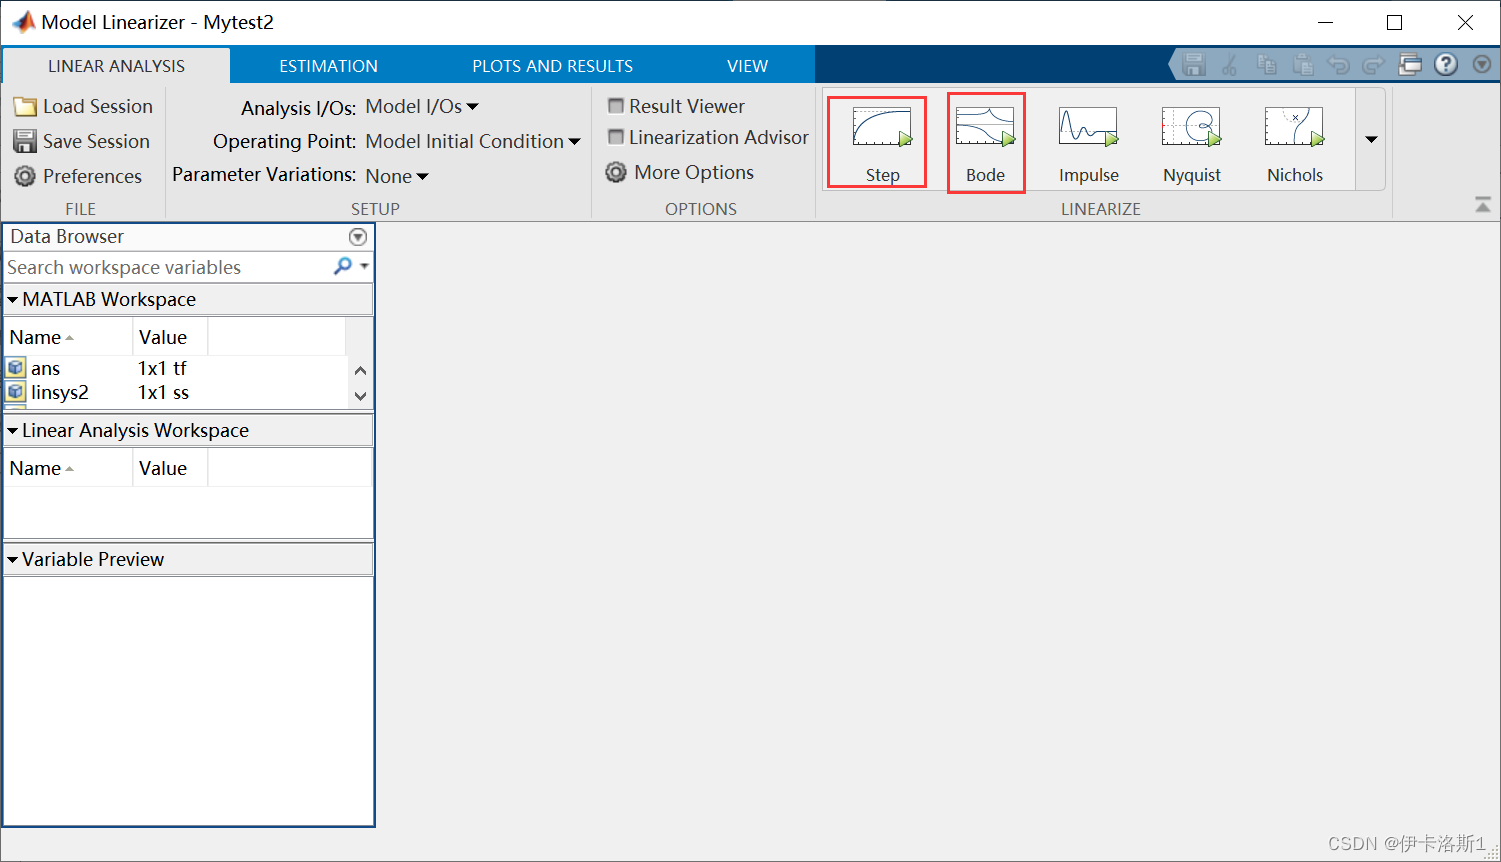Open quick access toolbar options arrow
1501x862 pixels.
click(x=1482, y=65)
